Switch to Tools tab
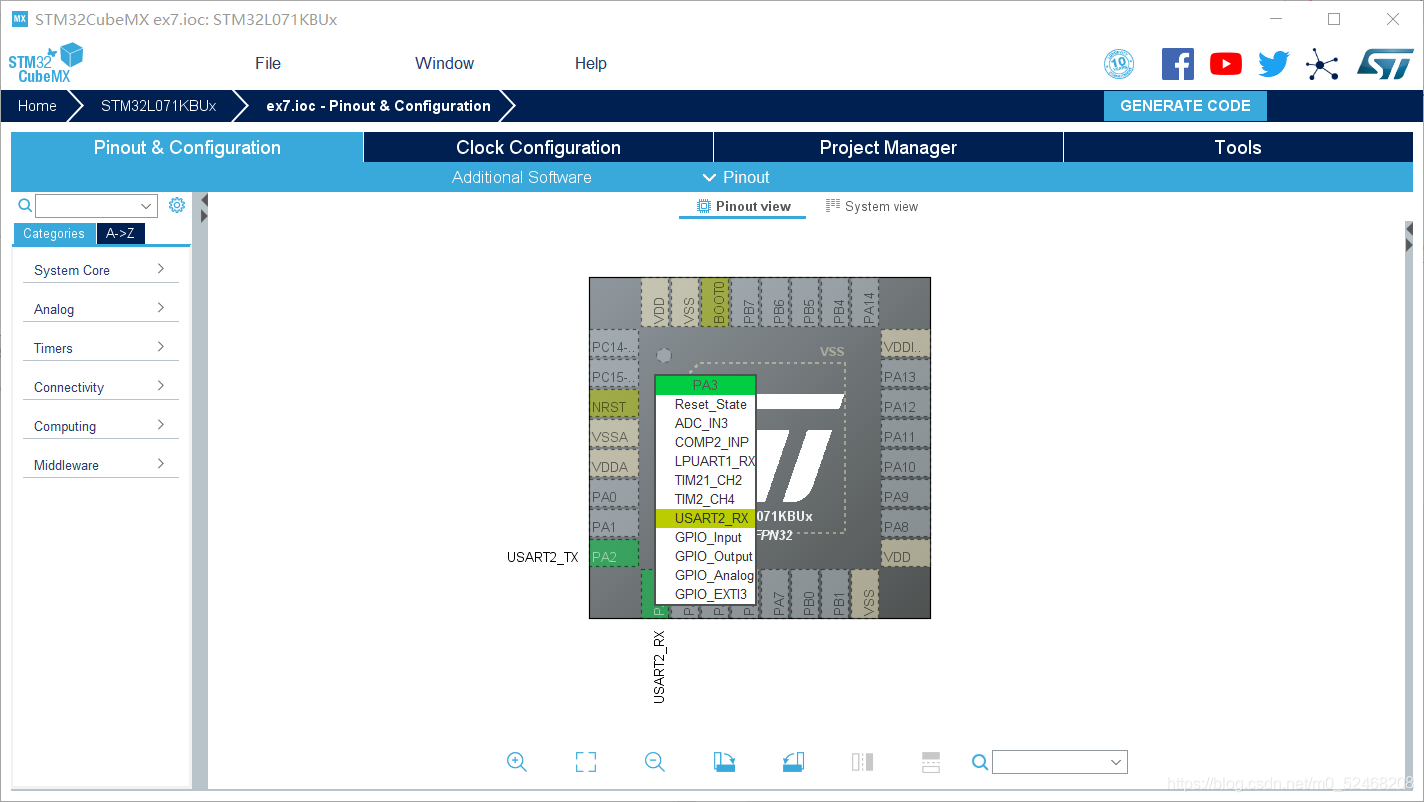1424x802 pixels. point(1238,147)
